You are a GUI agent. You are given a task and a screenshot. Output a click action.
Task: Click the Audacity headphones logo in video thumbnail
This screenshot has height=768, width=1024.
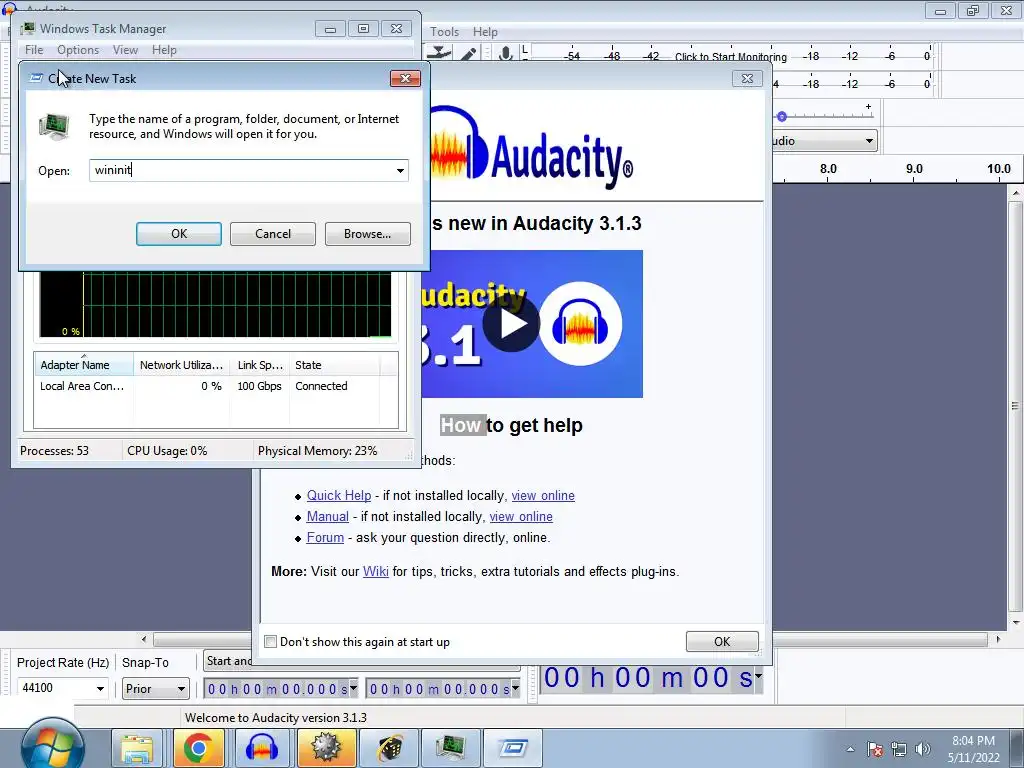tap(581, 323)
